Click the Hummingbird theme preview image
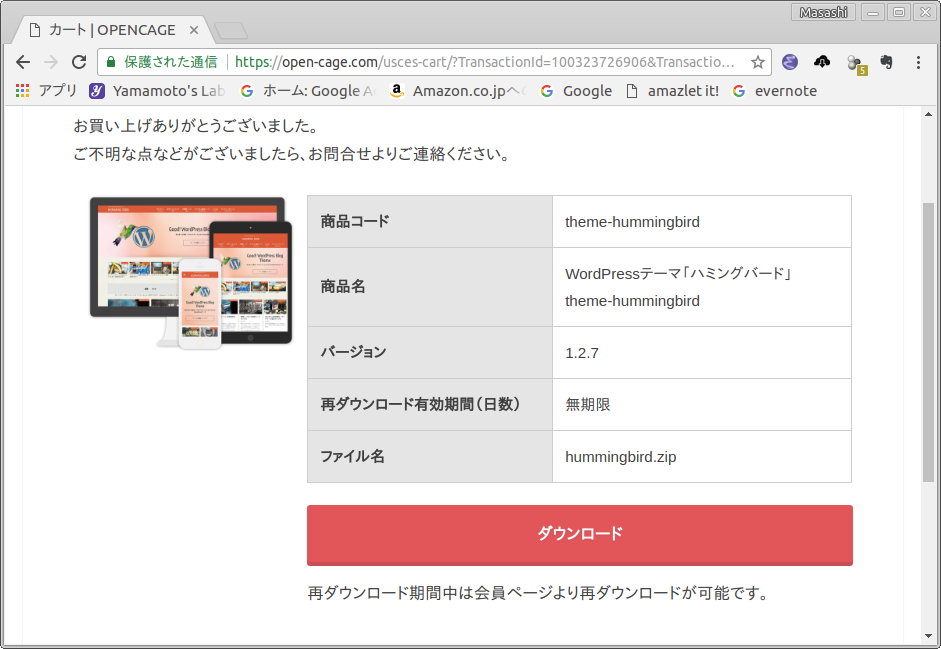Screen dimensions: 941x649 pos(190,272)
